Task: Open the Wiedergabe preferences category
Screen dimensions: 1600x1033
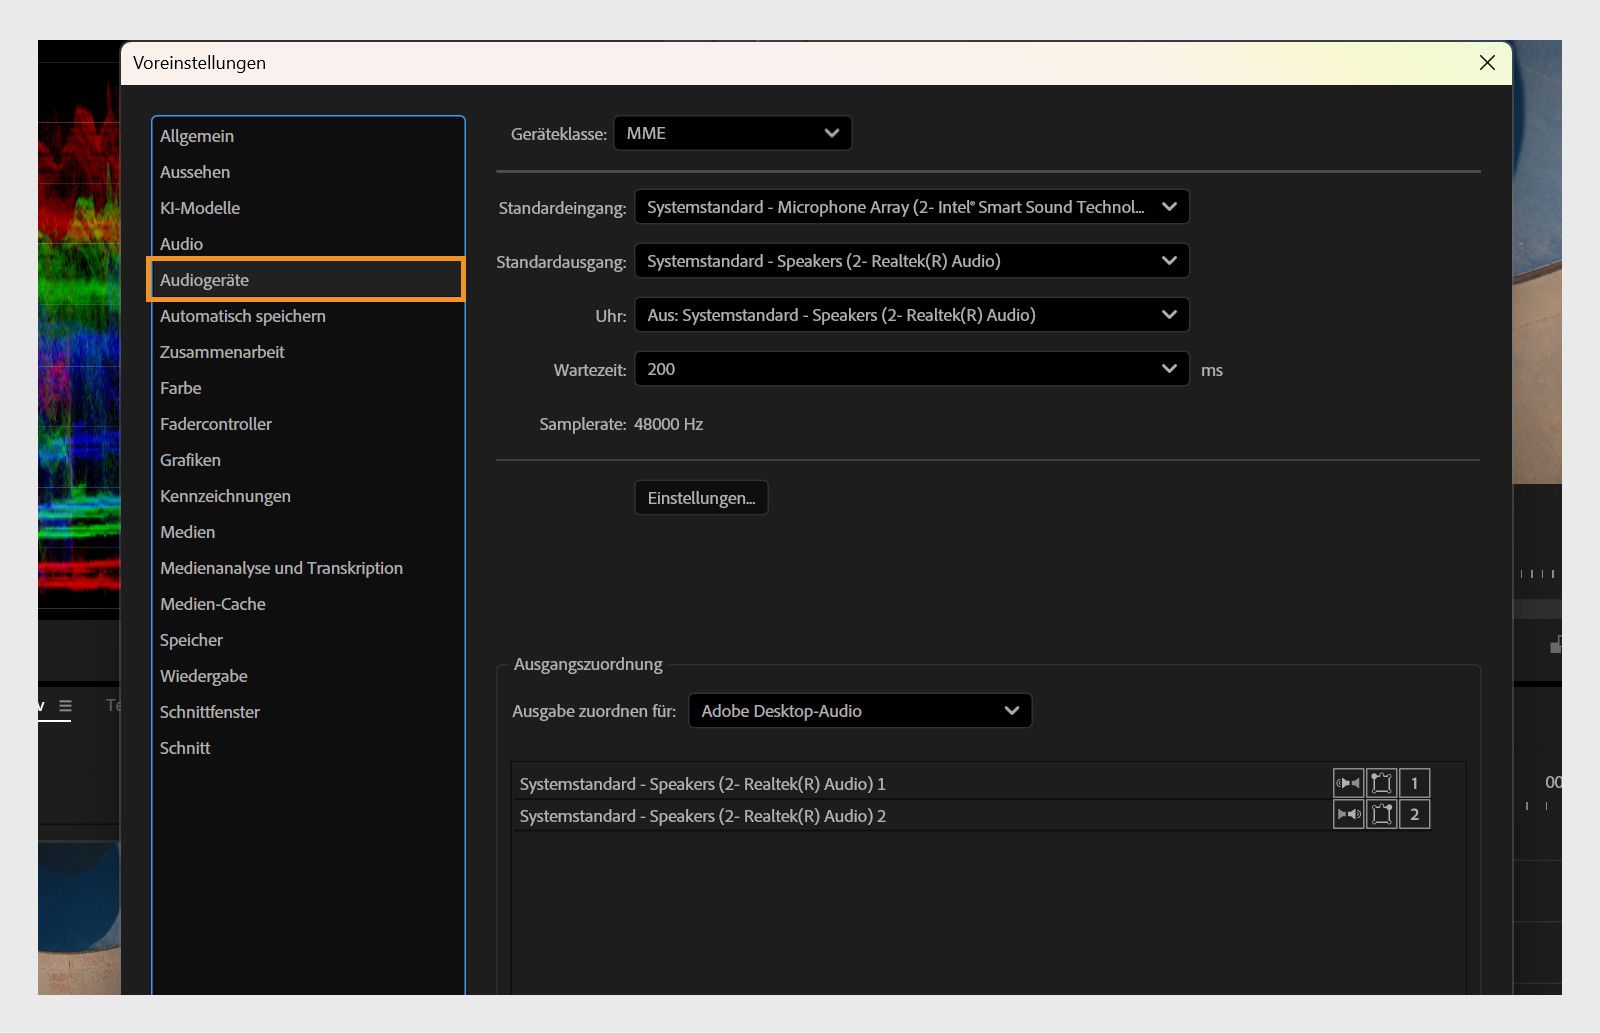Action: 204,676
